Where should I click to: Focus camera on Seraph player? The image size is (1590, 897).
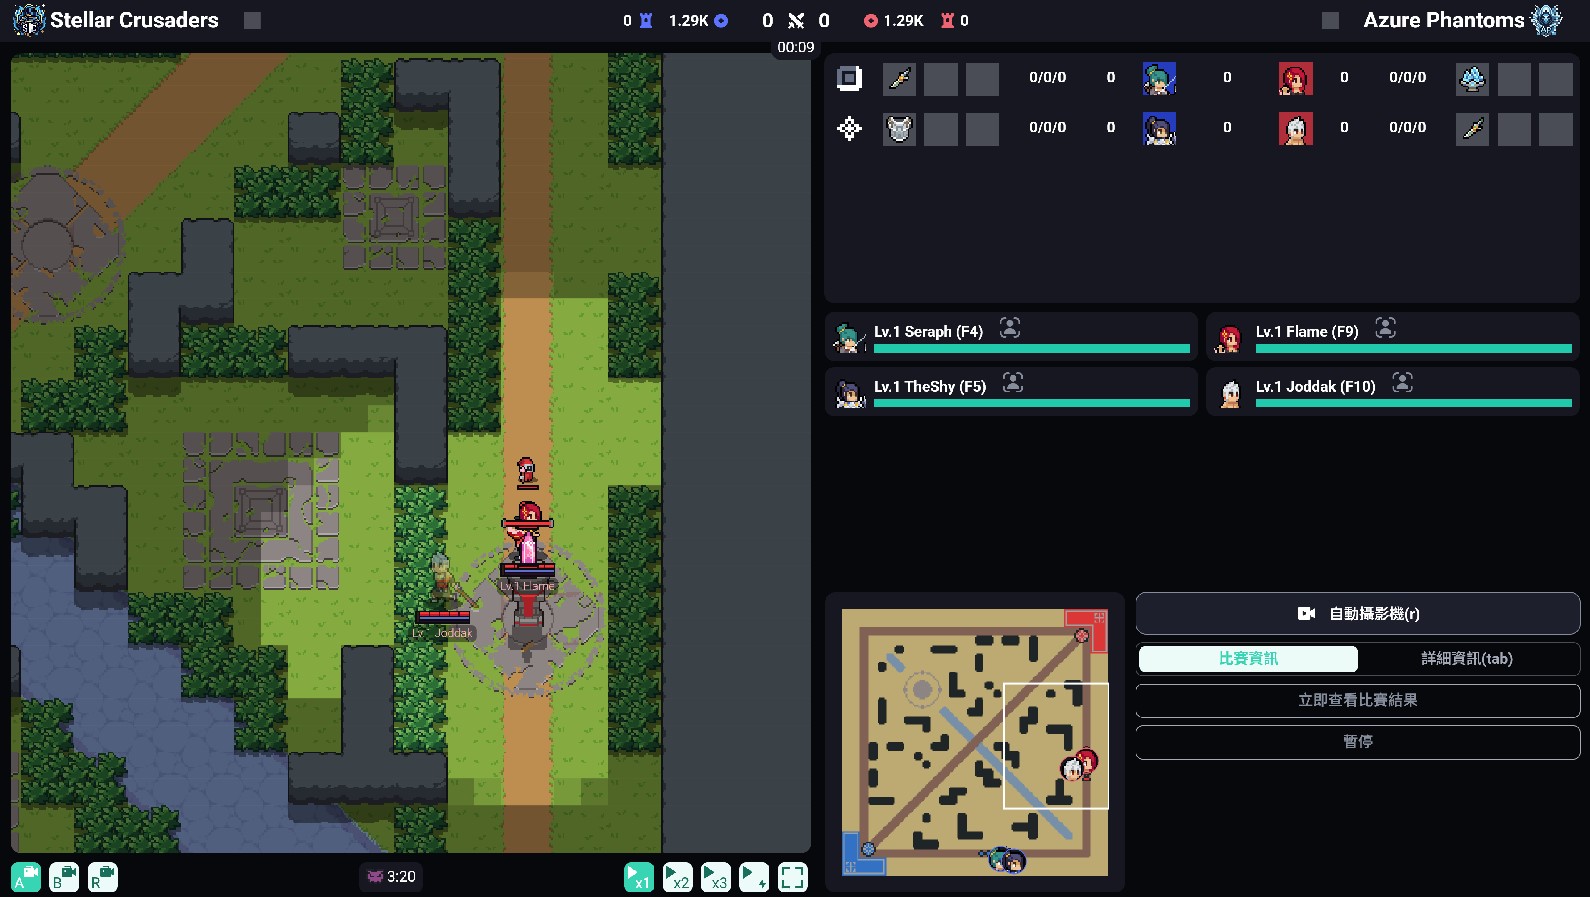[1010, 328]
